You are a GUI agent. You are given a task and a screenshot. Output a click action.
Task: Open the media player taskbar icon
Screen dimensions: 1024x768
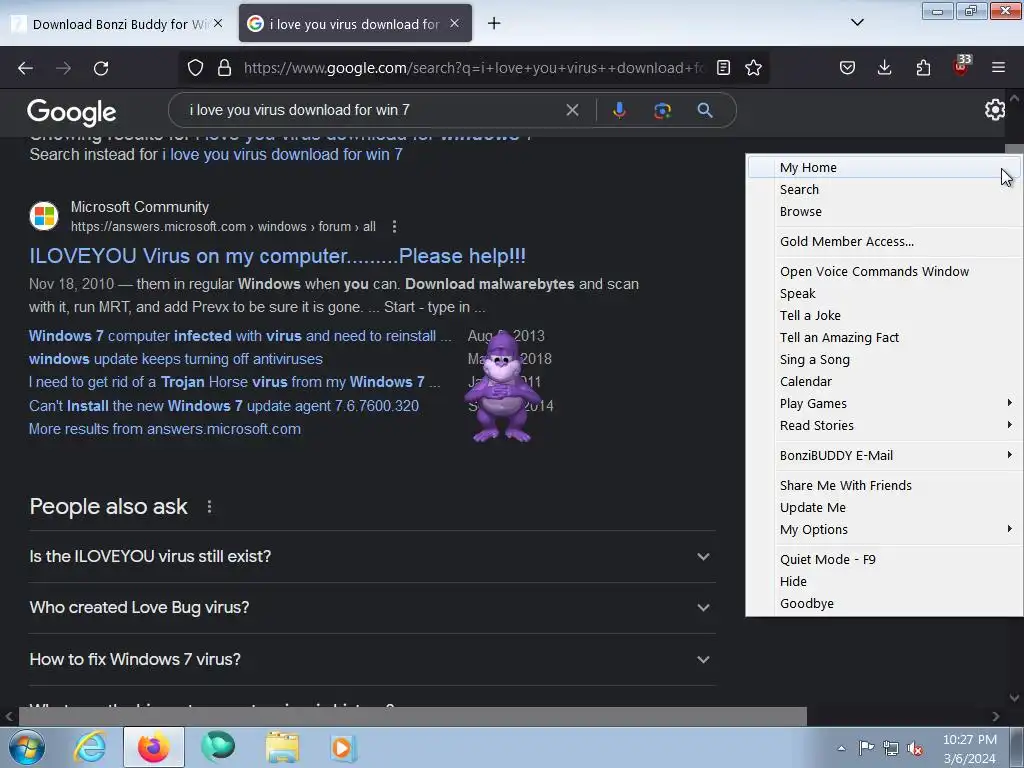click(343, 748)
